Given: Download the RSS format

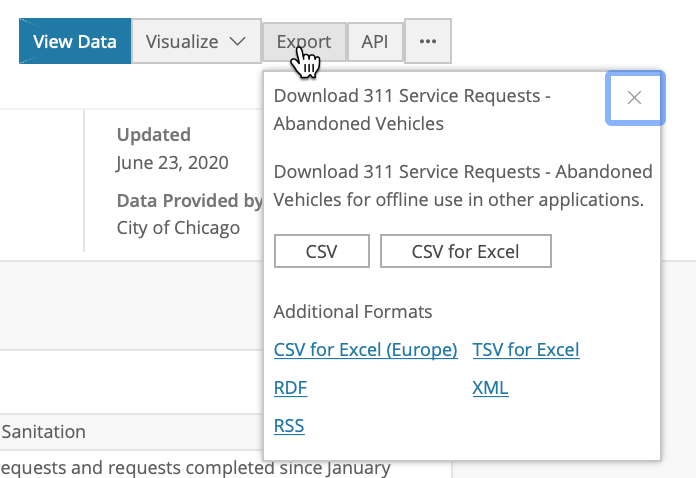Looking at the screenshot, I should (289, 426).
